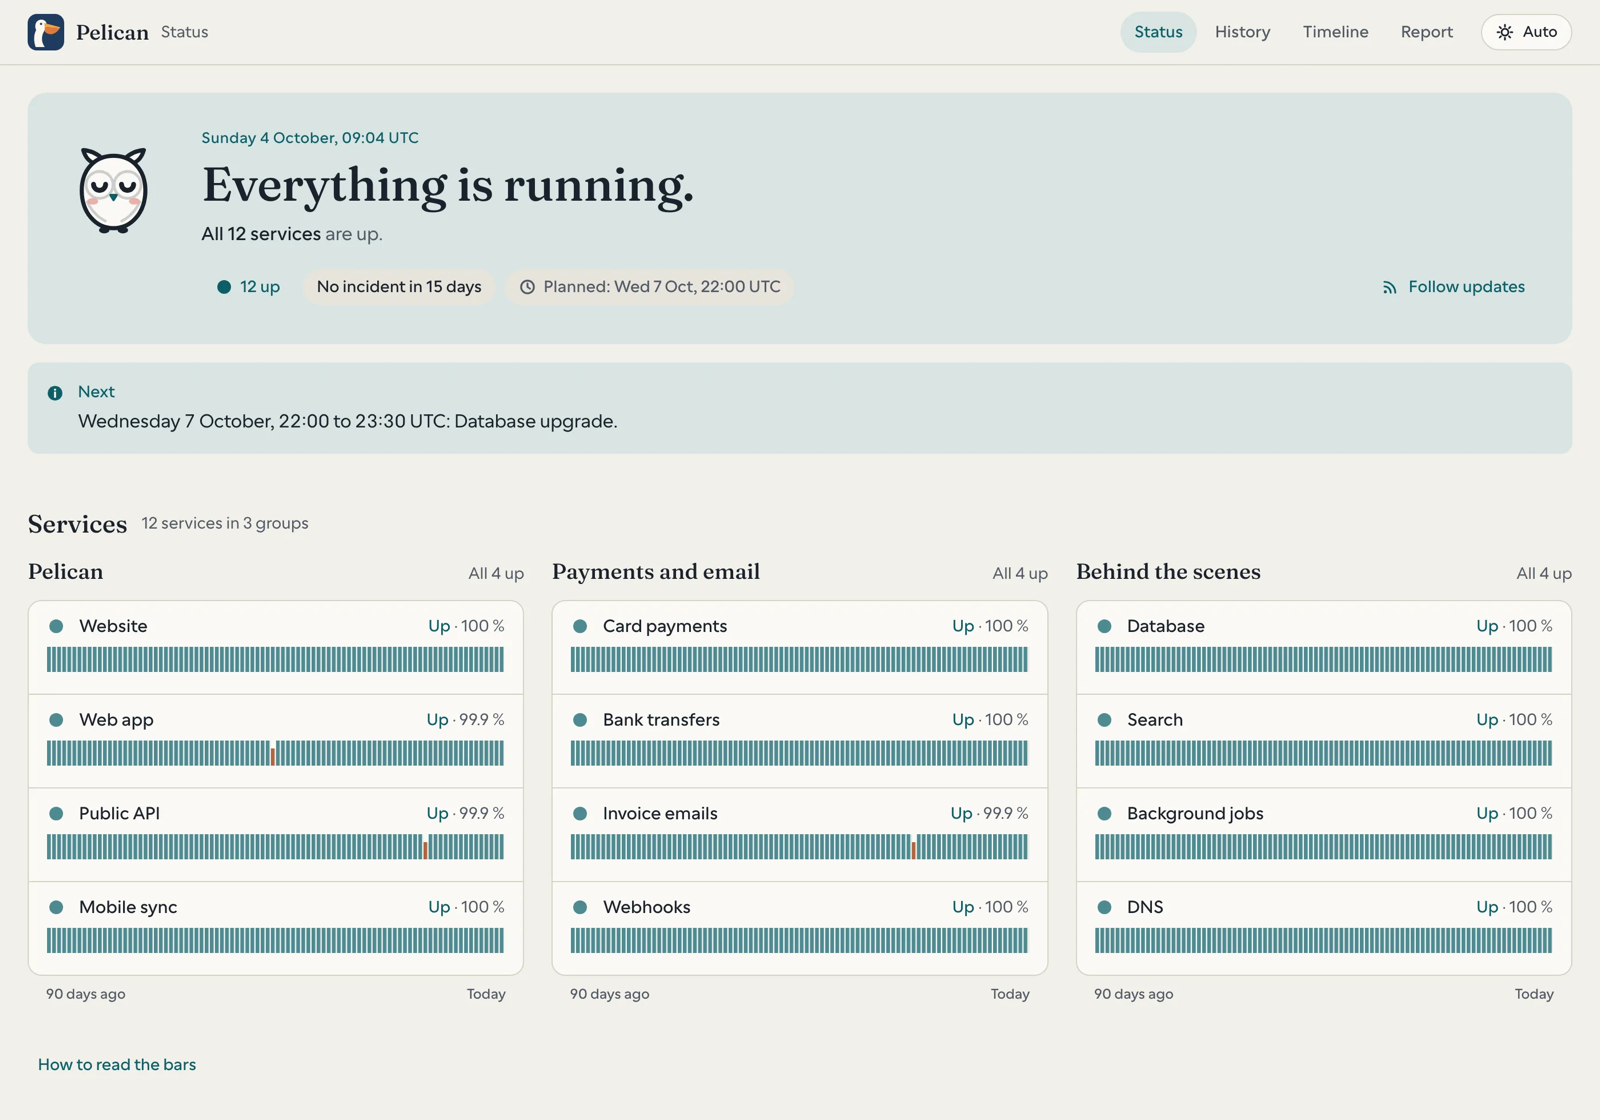Viewport: 1600px width, 1120px height.
Task: Click the dot in the 12 up indicator
Action: [224, 287]
